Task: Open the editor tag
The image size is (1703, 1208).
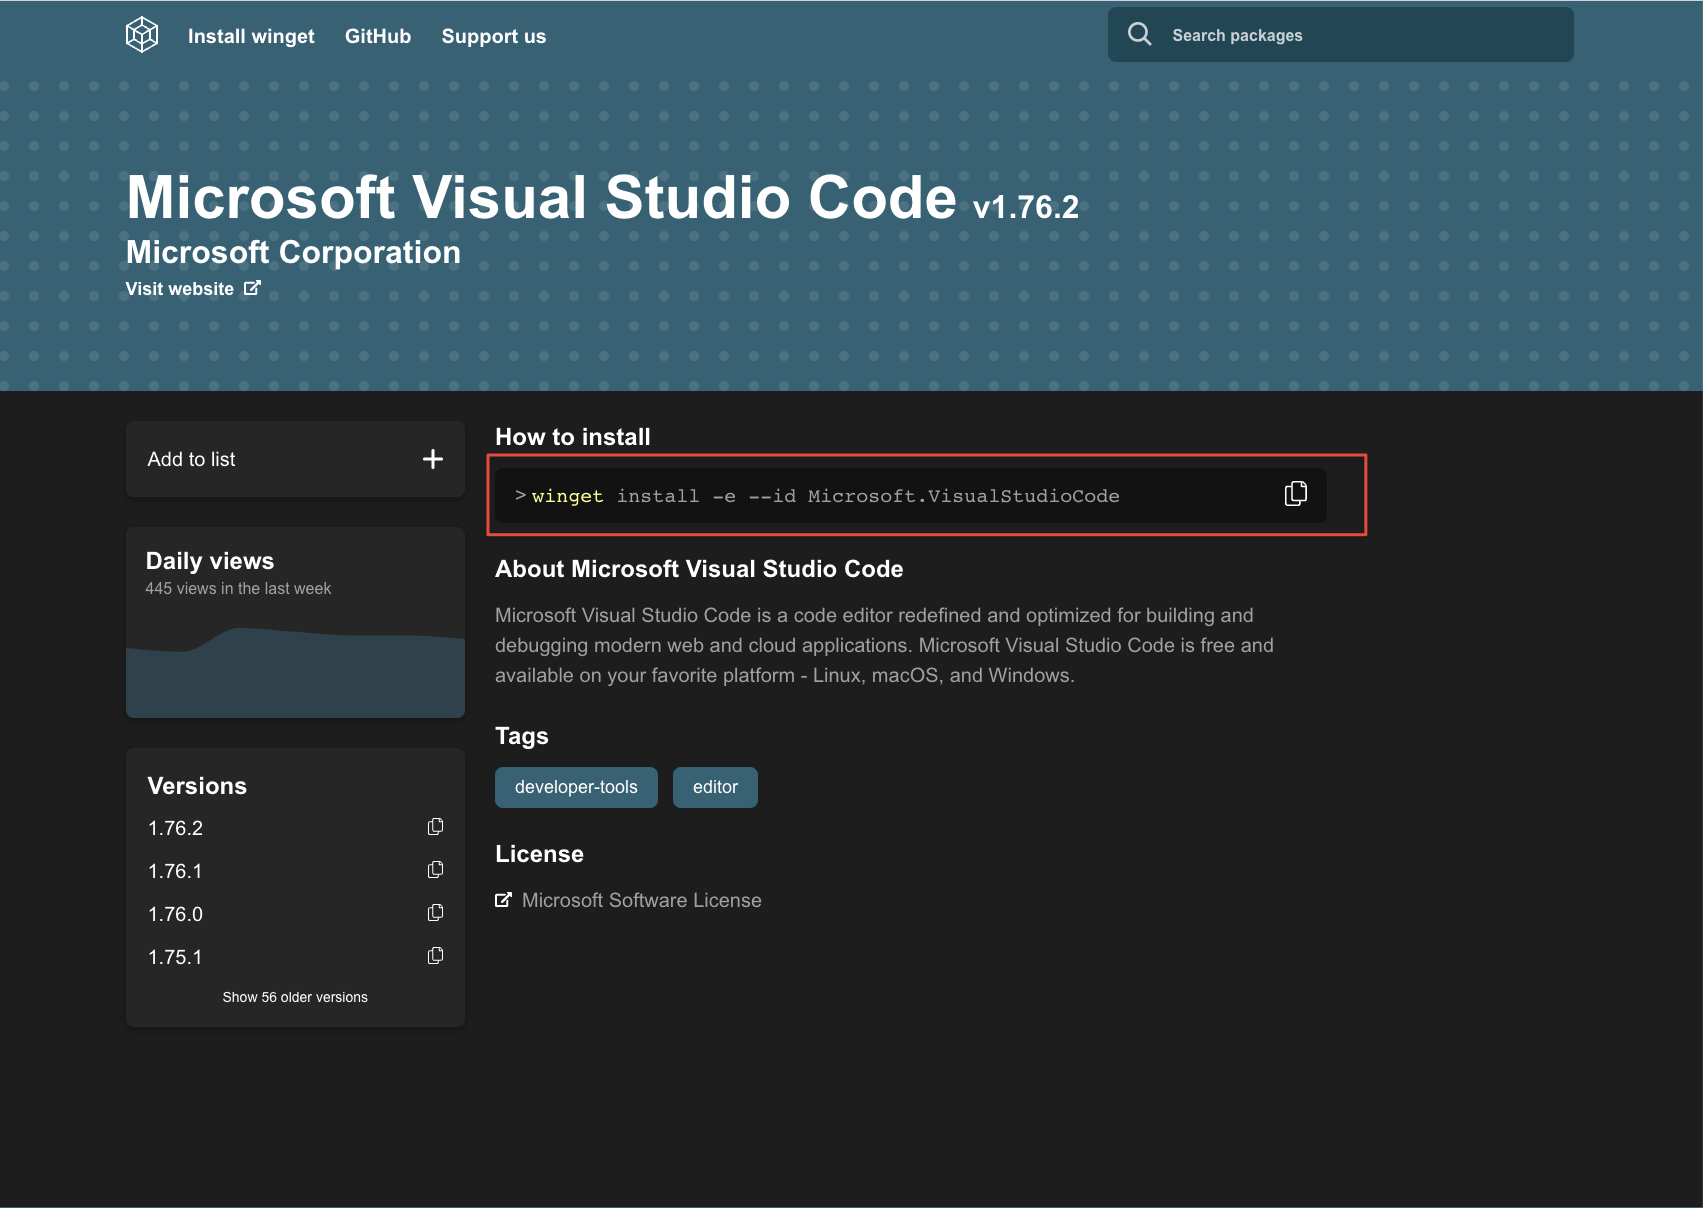Action: pyautogui.click(x=715, y=787)
